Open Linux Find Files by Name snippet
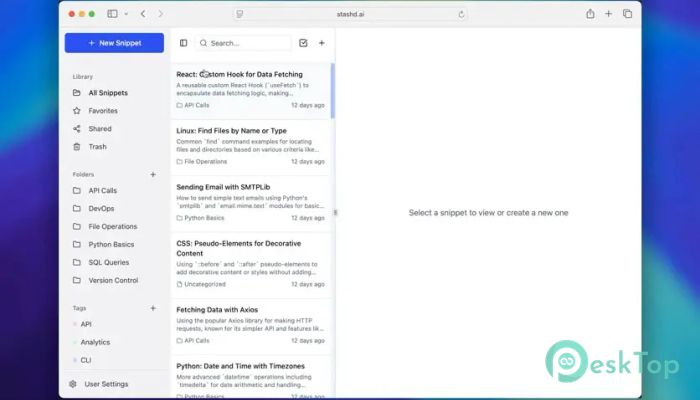Screen dimensions: 700x400 click(250, 147)
